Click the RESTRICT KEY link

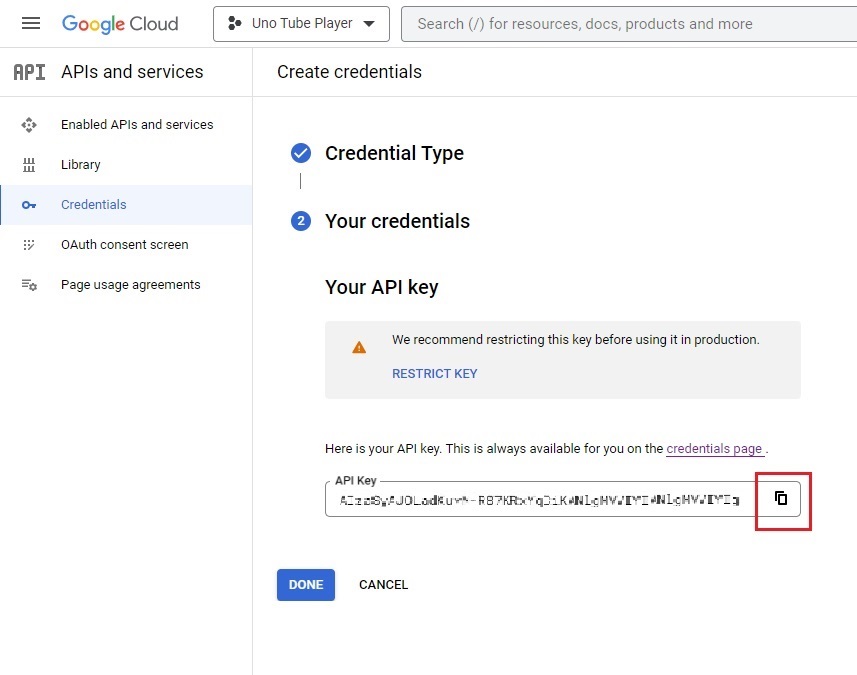(x=435, y=373)
